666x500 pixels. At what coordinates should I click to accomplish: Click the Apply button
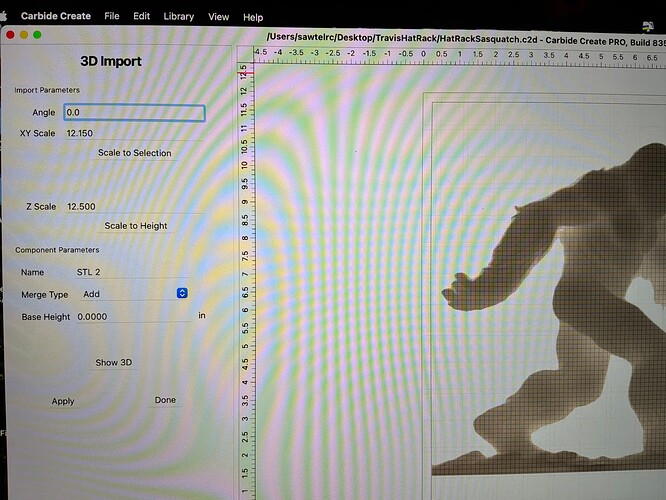click(63, 401)
